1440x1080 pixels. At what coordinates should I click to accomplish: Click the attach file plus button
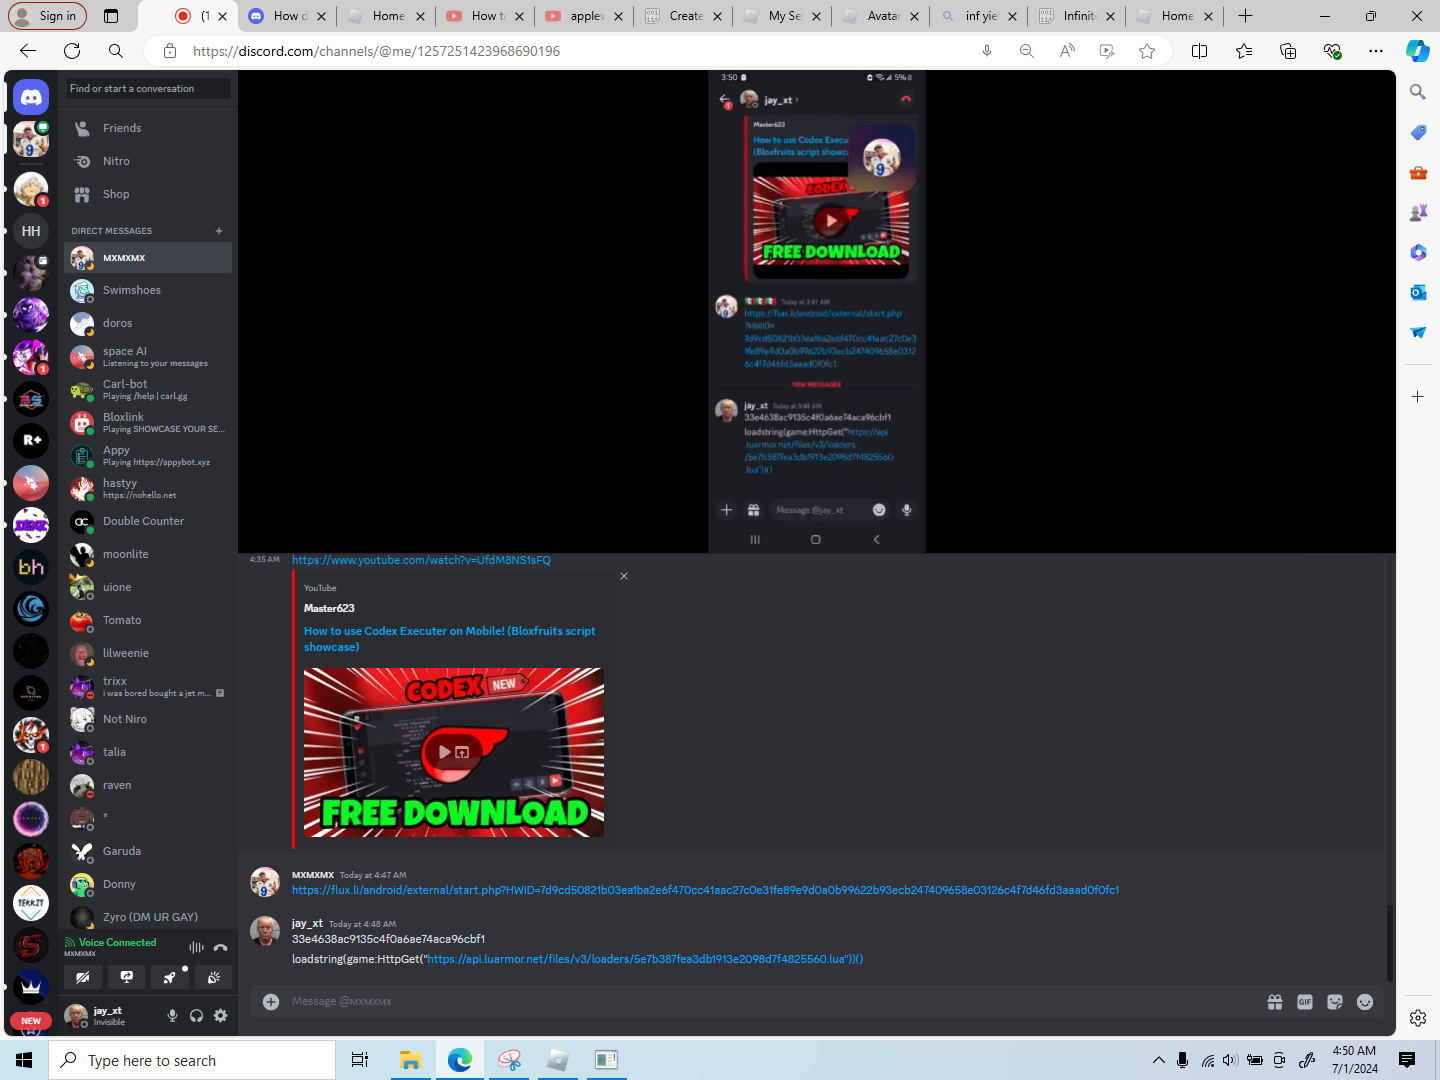click(x=271, y=1002)
